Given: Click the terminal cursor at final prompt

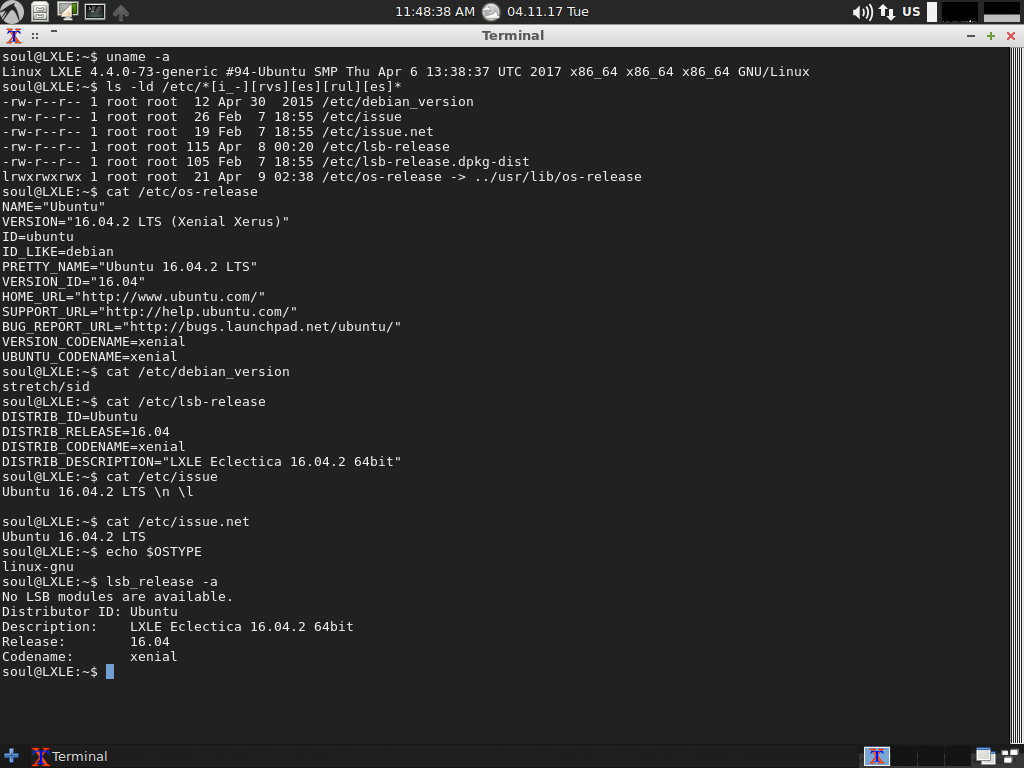Looking at the screenshot, I should pos(110,672).
